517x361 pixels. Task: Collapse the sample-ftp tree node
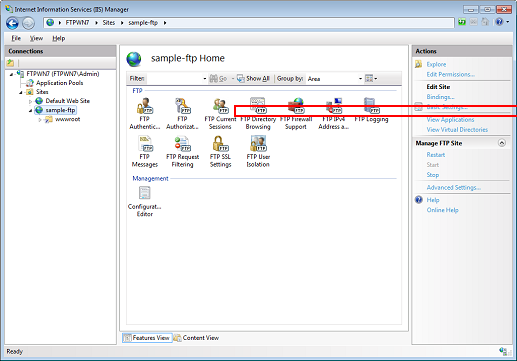coord(30,110)
